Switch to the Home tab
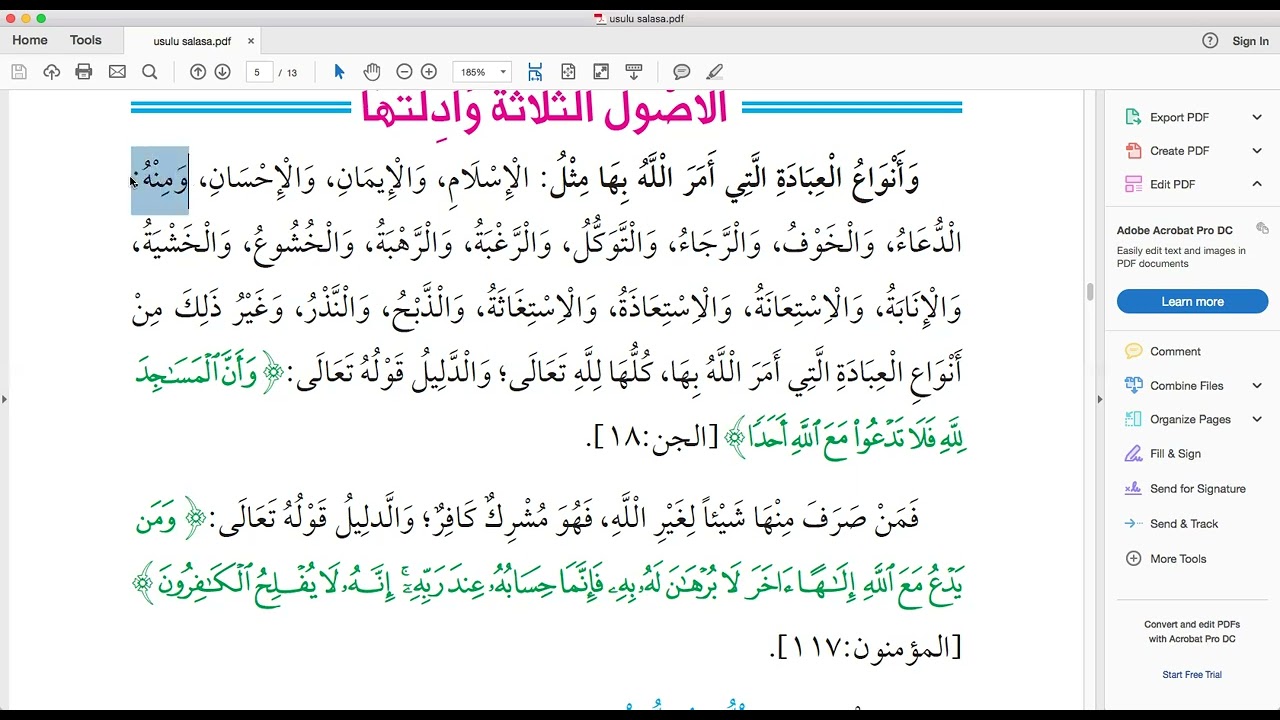Image resolution: width=1280 pixels, height=720 pixels. (x=30, y=40)
